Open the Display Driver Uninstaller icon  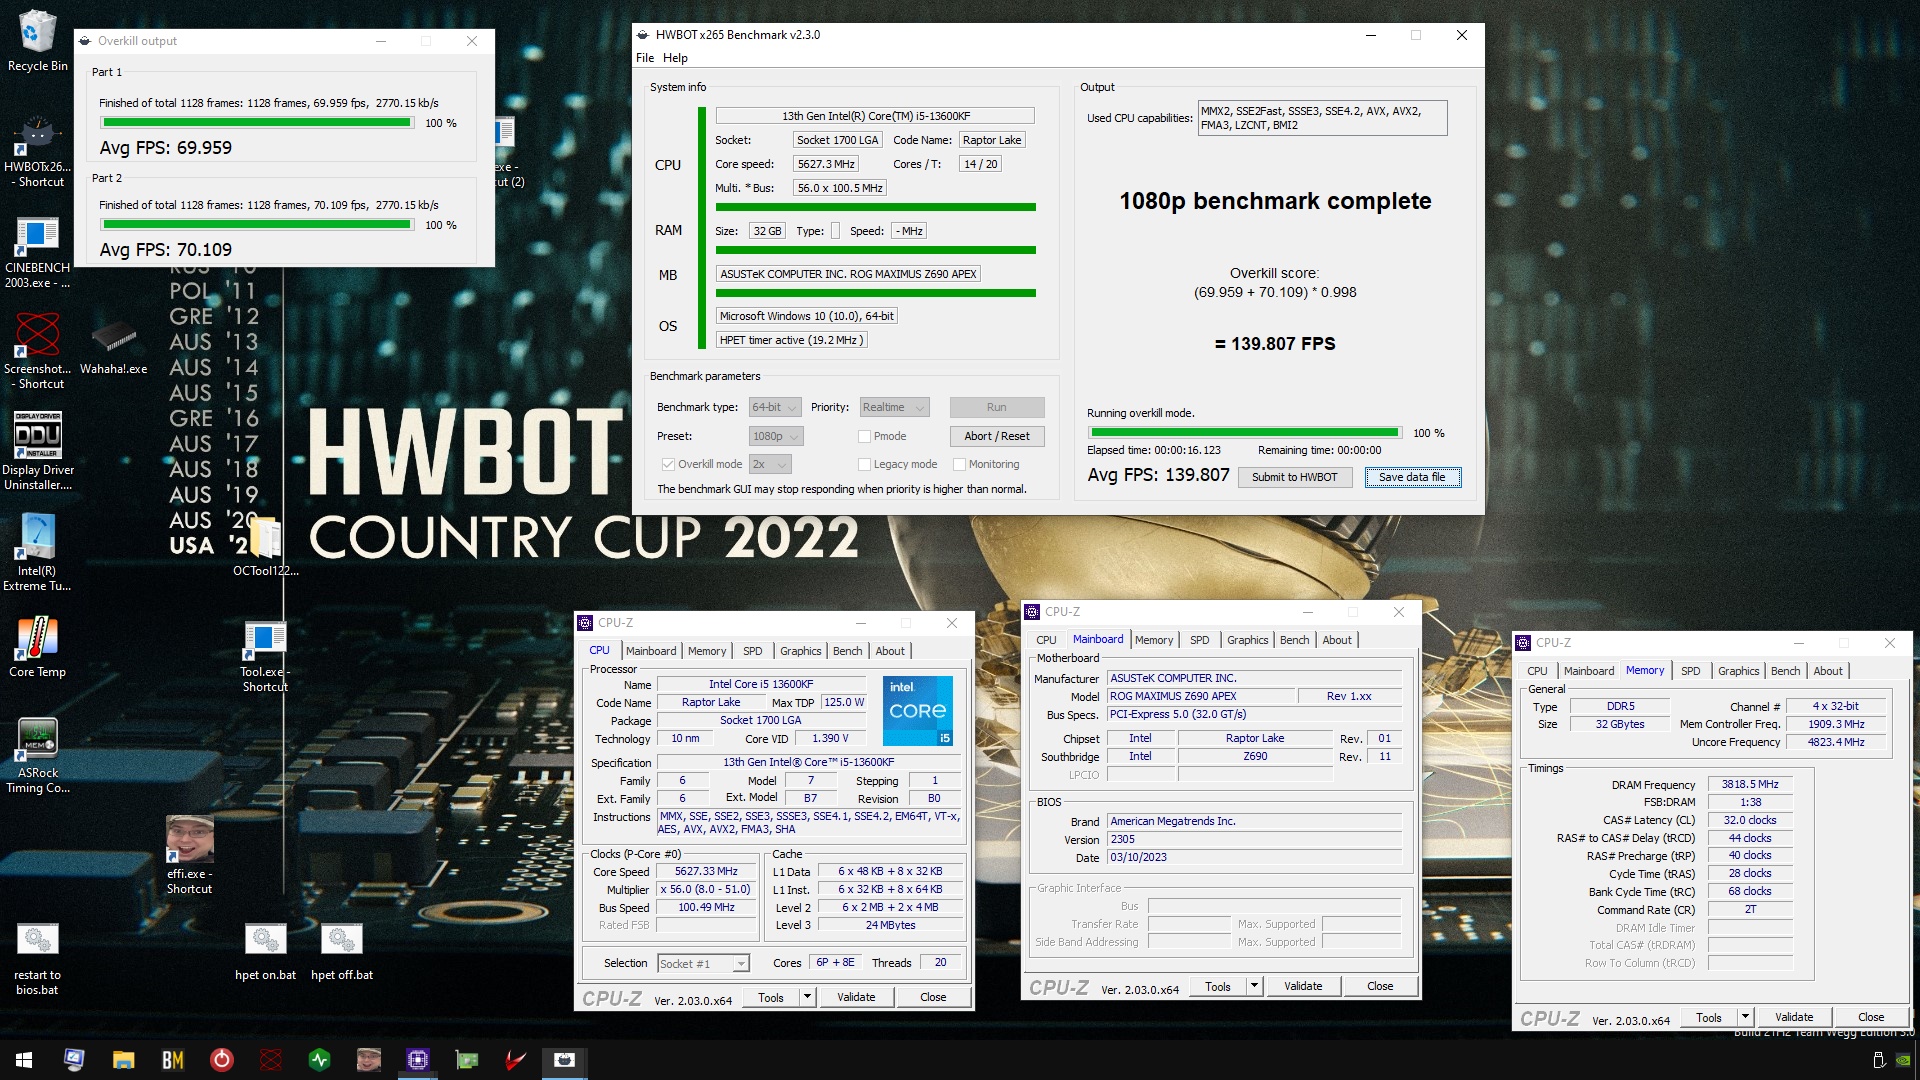(37, 452)
